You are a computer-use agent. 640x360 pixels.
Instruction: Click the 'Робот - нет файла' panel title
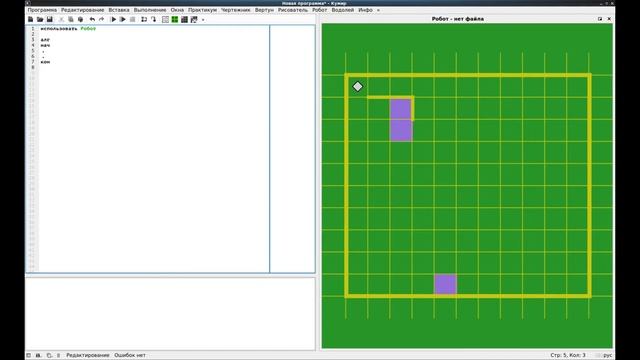pos(458,19)
